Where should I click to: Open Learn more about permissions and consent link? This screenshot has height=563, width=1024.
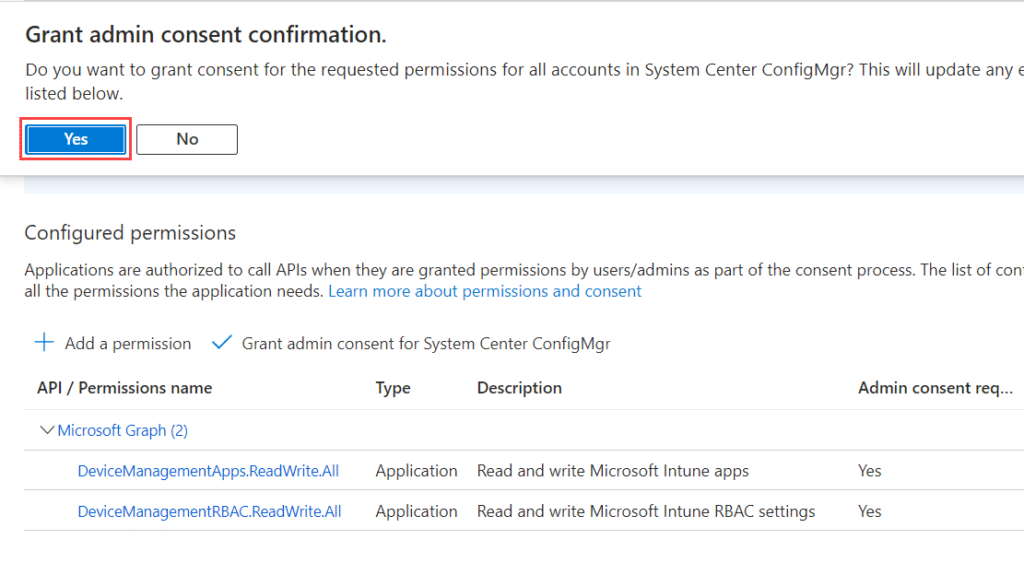485,291
